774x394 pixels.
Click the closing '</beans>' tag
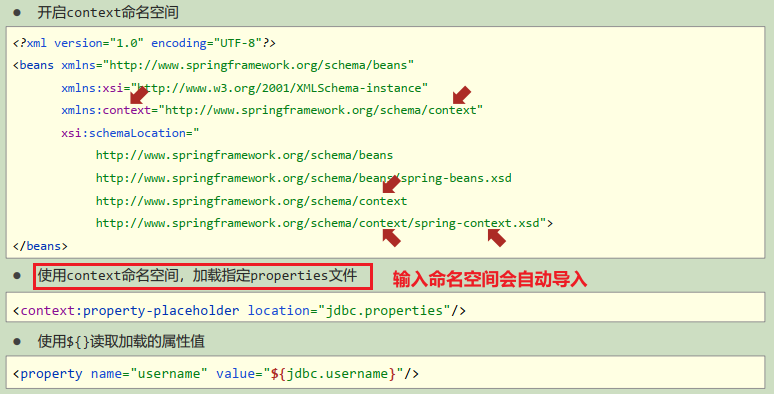click(x=40, y=246)
